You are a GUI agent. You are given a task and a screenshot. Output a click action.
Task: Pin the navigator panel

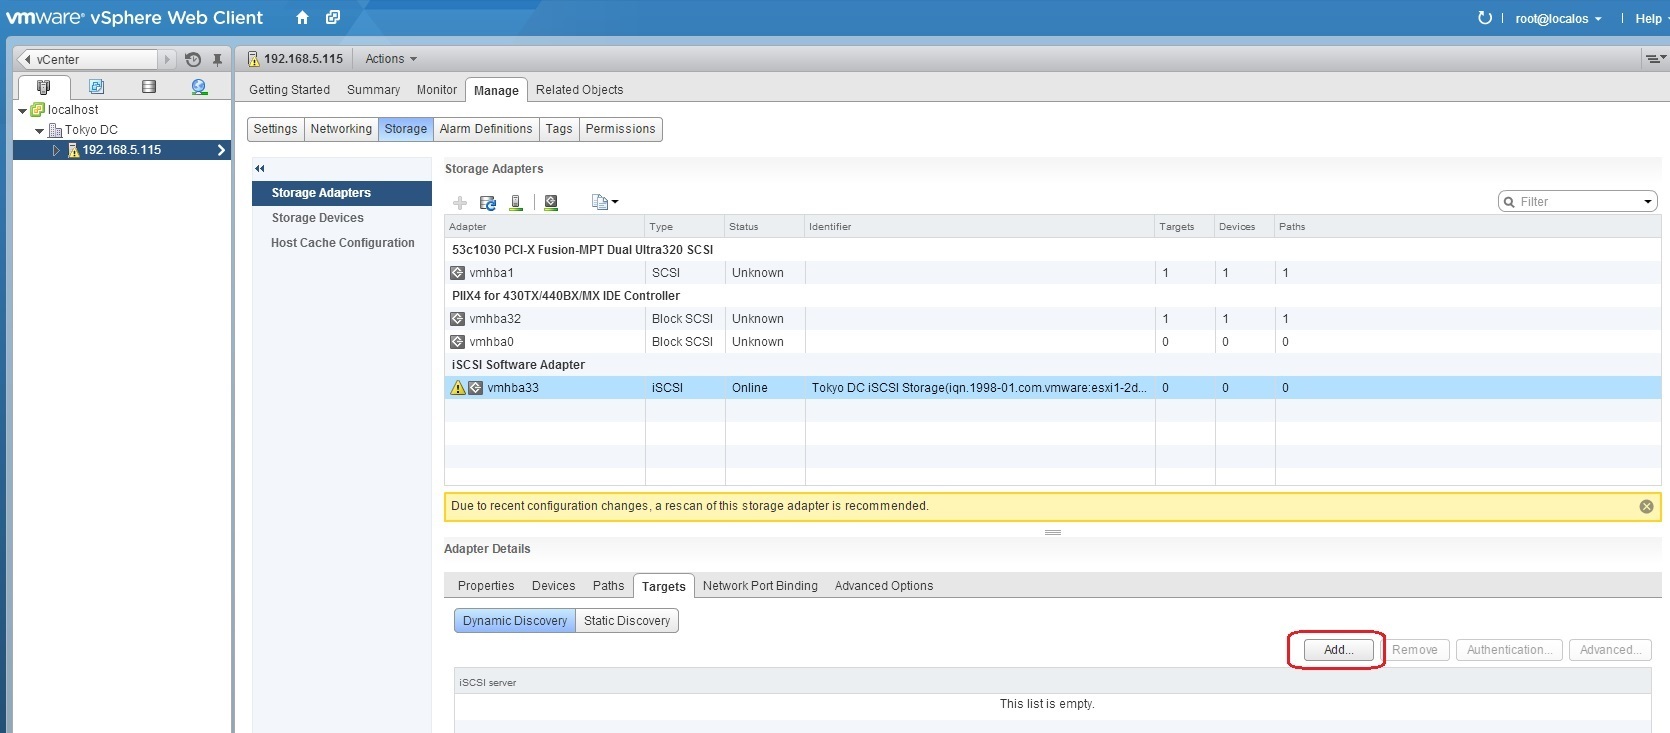217,60
